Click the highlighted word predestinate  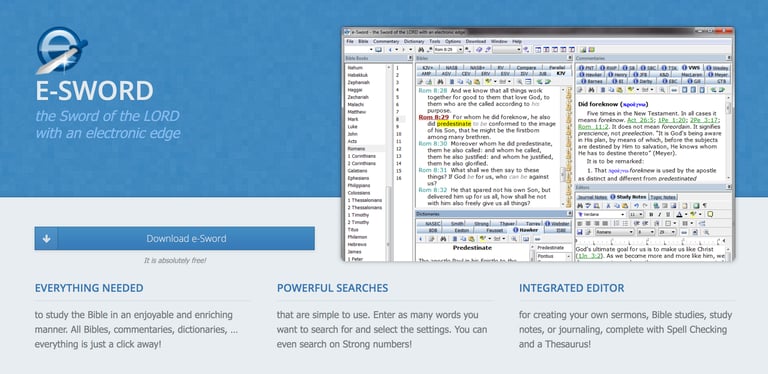(454, 124)
